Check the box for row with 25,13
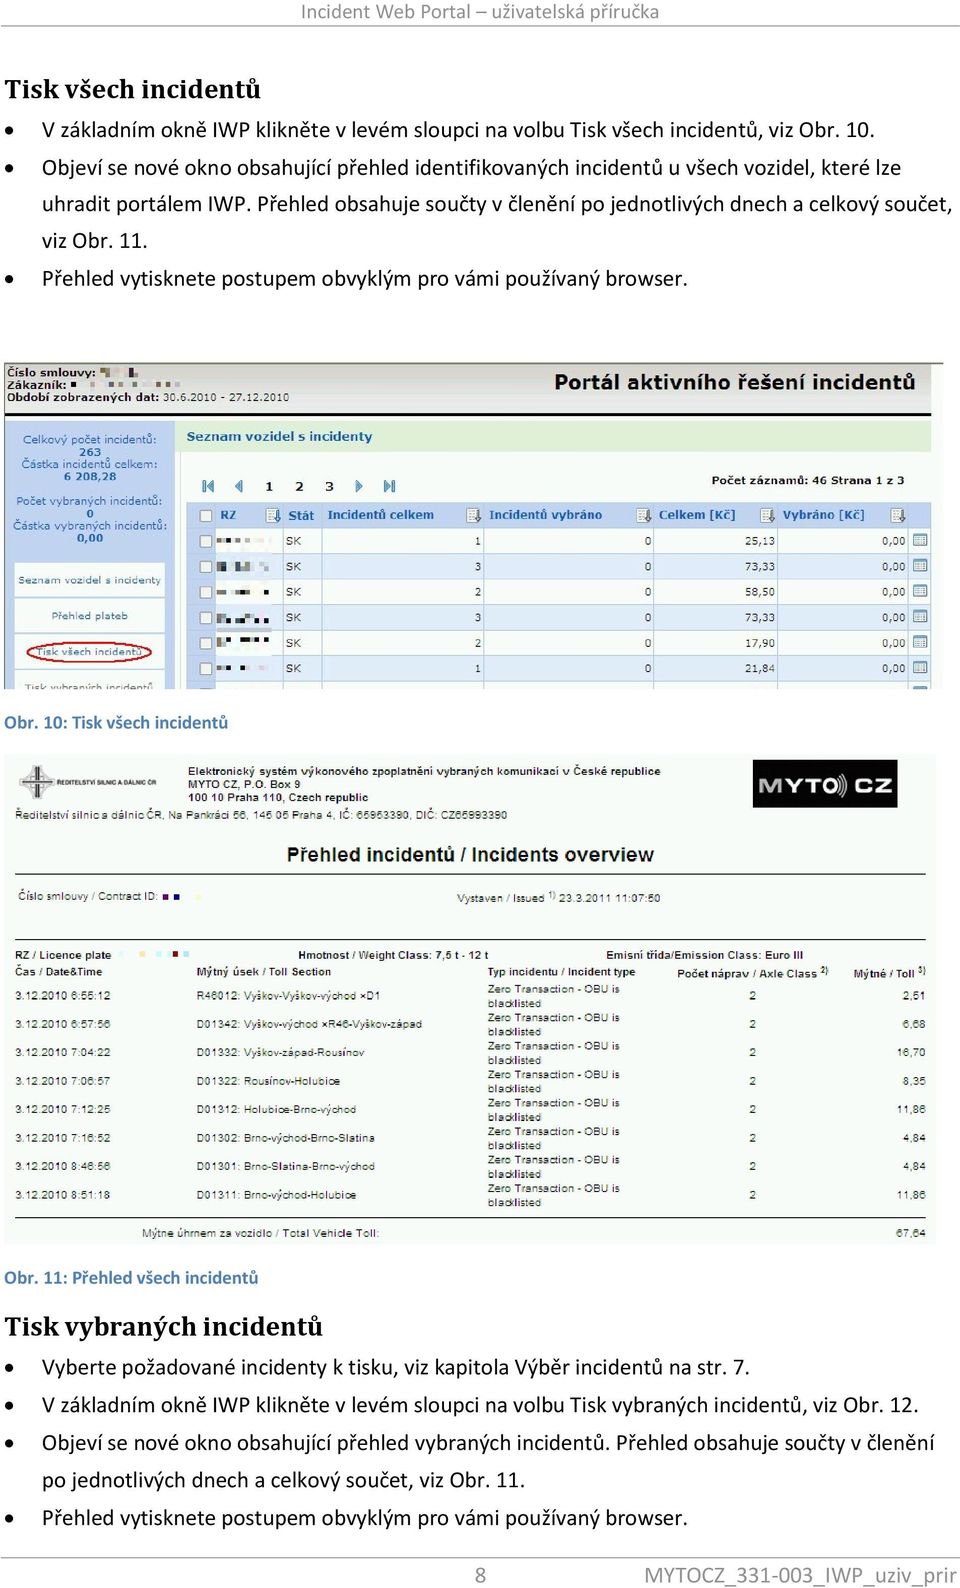 (x=206, y=541)
